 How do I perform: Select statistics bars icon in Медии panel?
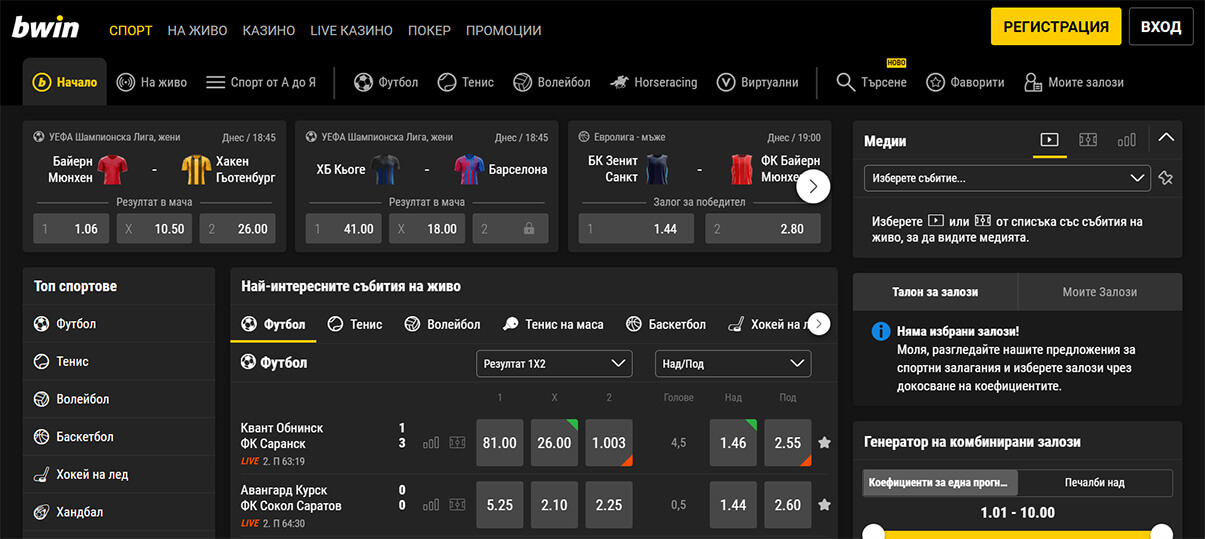click(x=1127, y=141)
